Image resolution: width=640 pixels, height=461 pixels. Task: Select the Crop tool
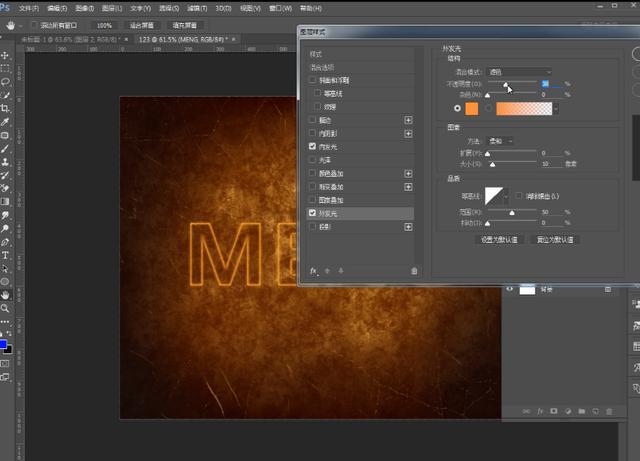5,109
